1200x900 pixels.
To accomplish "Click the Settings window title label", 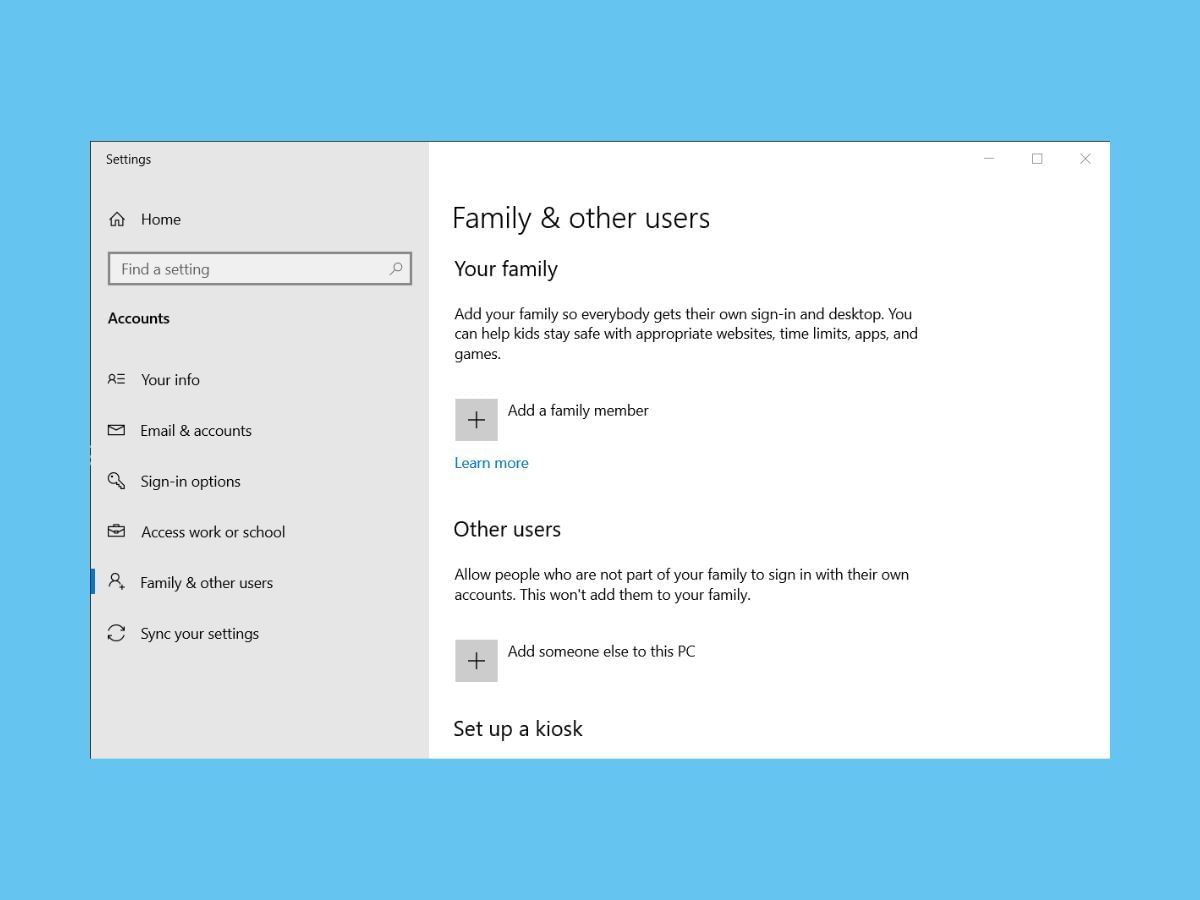I will [128, 159].
